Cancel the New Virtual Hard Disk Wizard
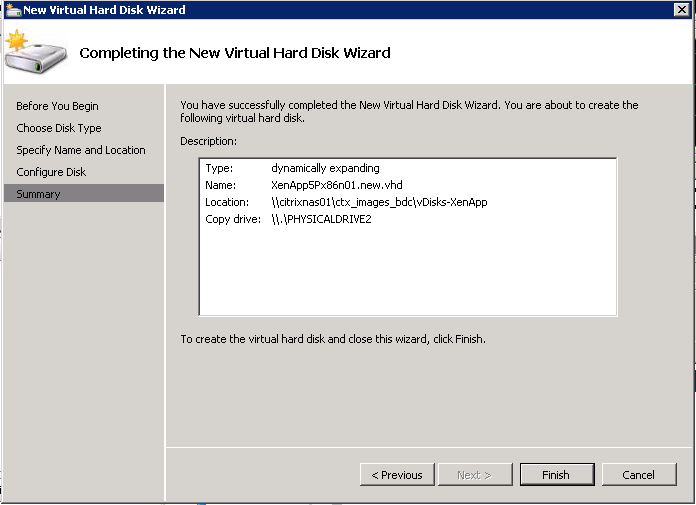Viewport: 696px width, 505px height. tap(639, 475)
